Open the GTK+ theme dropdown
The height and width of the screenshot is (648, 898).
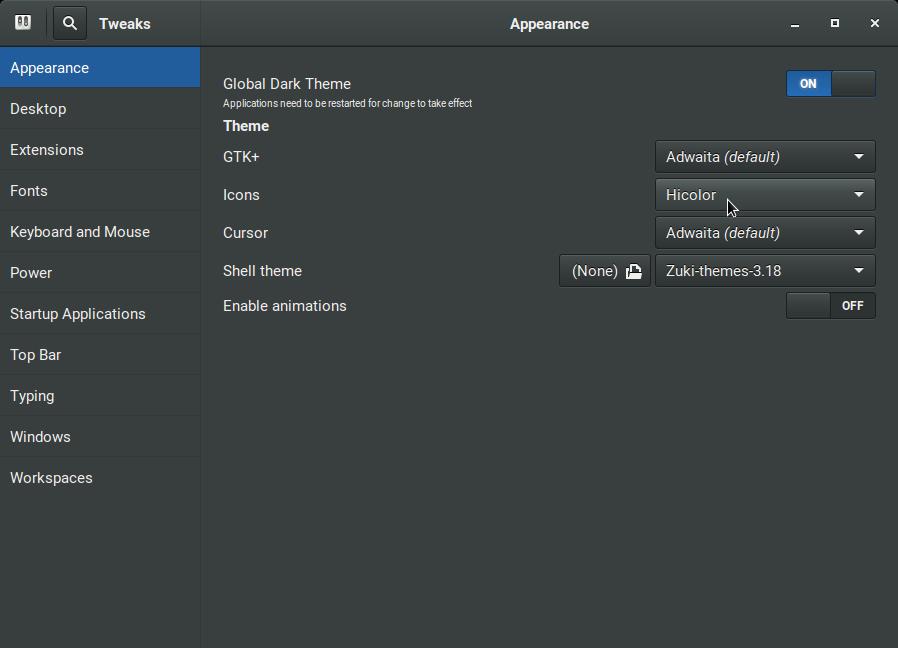click(x=765, y=157)
